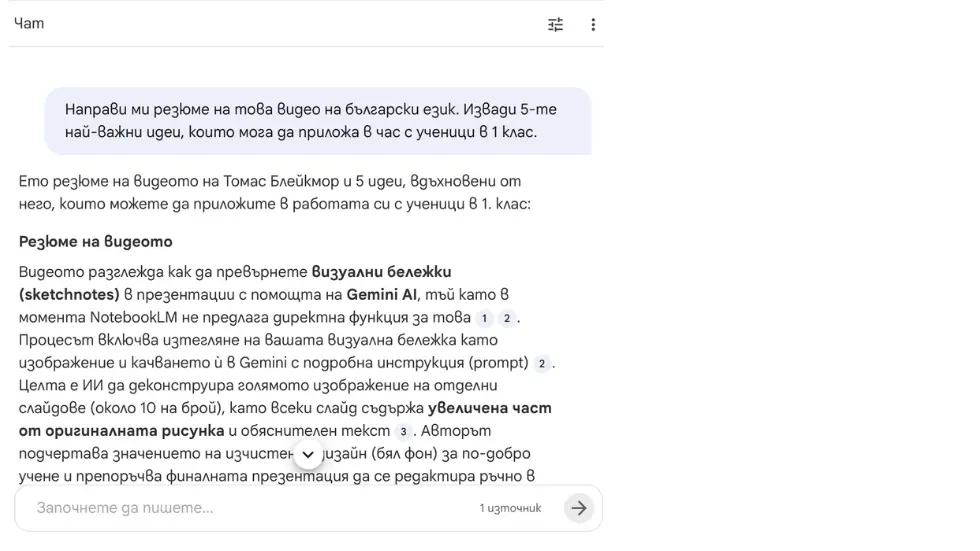Click the '1 източник' source counter
The width and height of the screenshot is (980, 551).
pos(510,508)
